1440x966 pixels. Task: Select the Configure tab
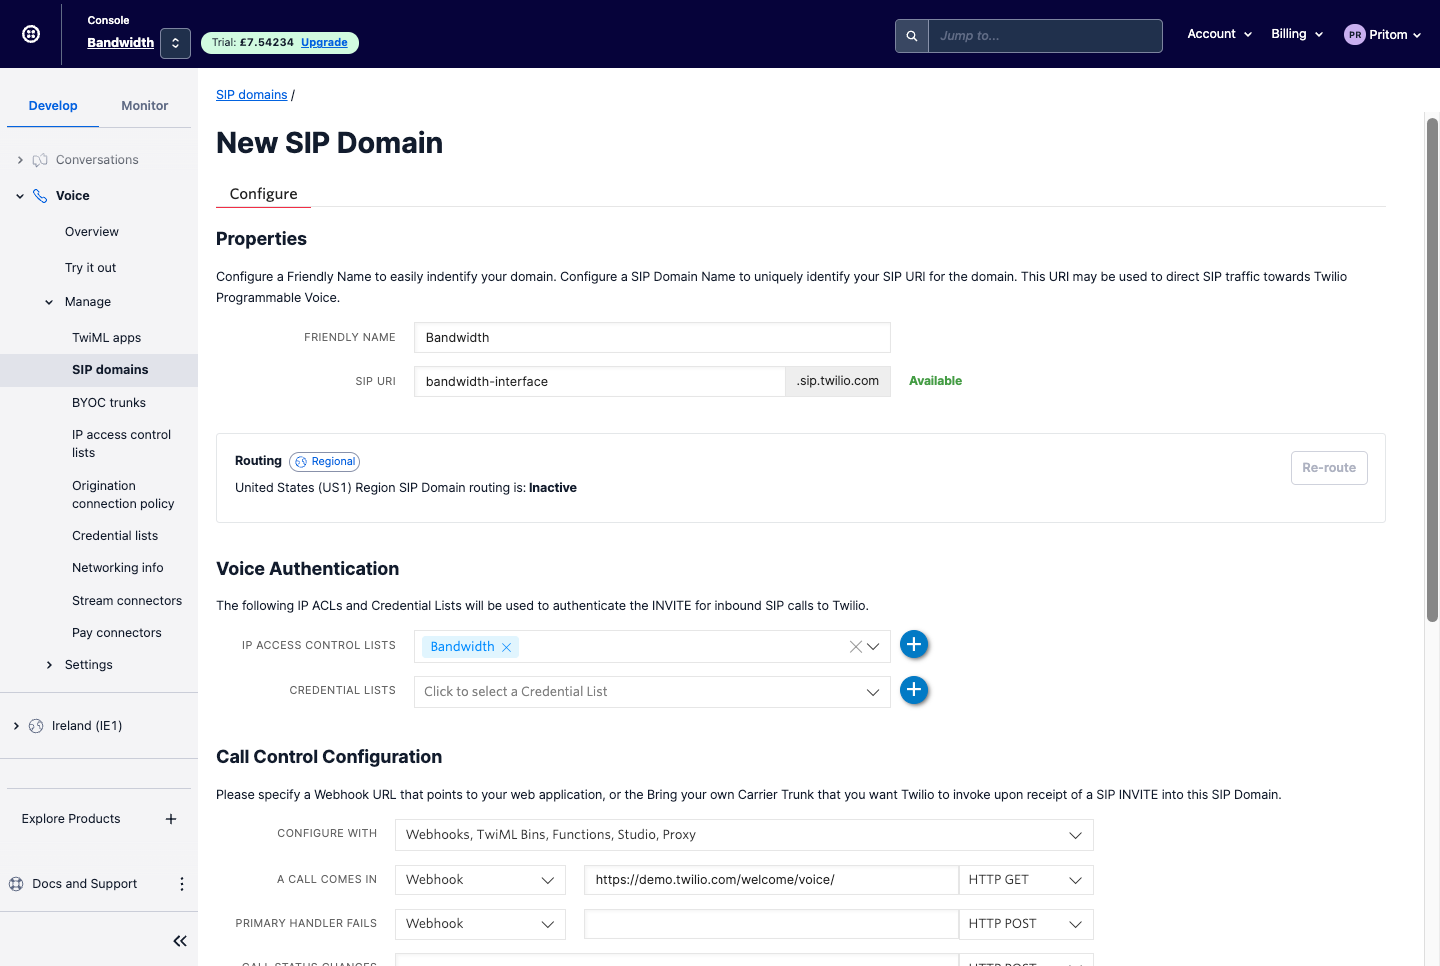tap(263, 194)
